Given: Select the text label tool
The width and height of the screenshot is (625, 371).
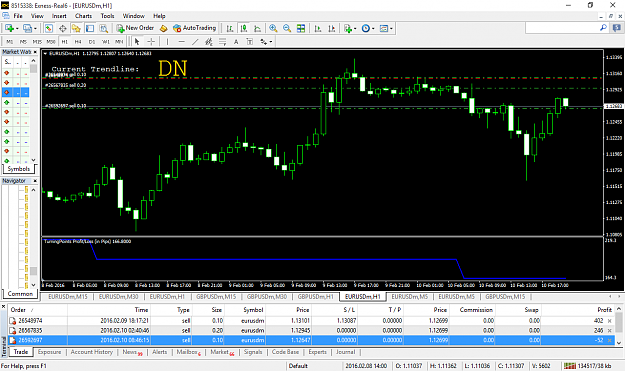Looking at the screenshot, I should (250, 41).
